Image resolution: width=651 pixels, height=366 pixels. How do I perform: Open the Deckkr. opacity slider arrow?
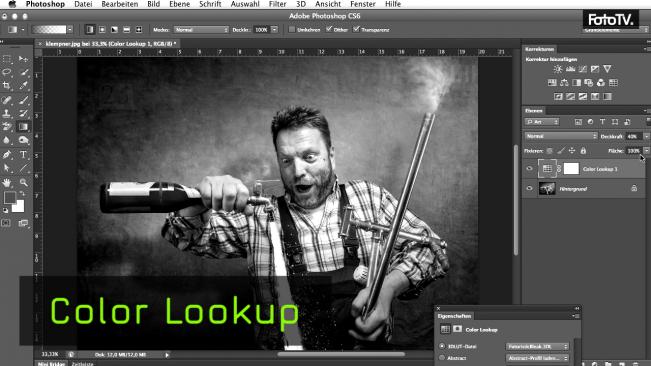pos(274,29)
